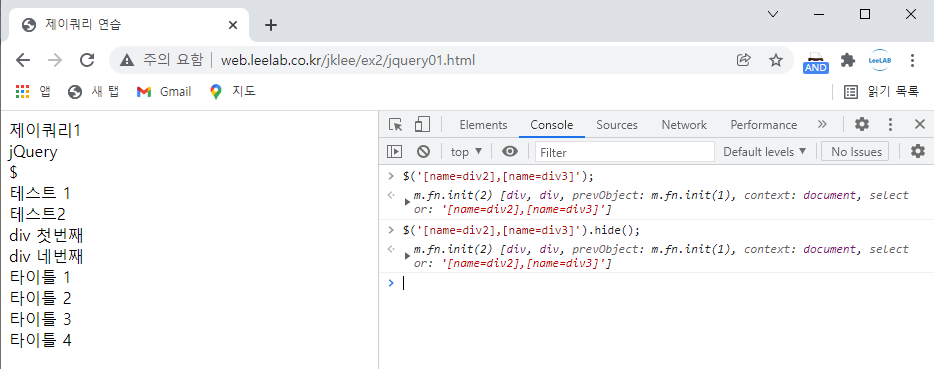
Task: Click the text 타이틀 2
Action: point(41,298)
